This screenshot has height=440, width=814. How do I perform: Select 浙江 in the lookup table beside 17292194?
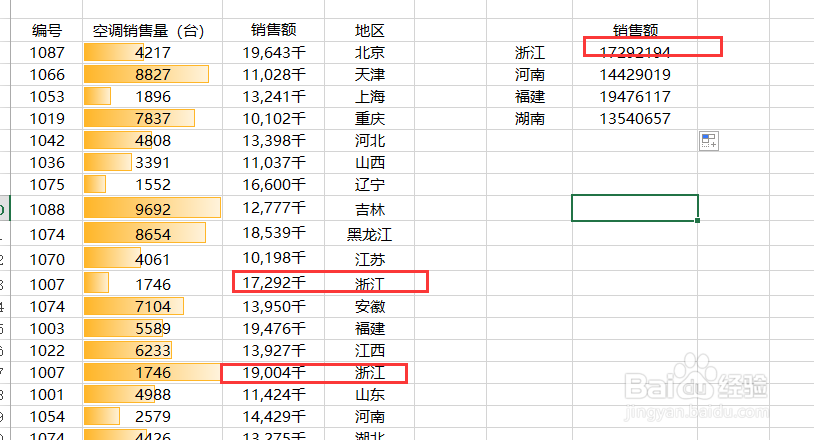point(530,52)
